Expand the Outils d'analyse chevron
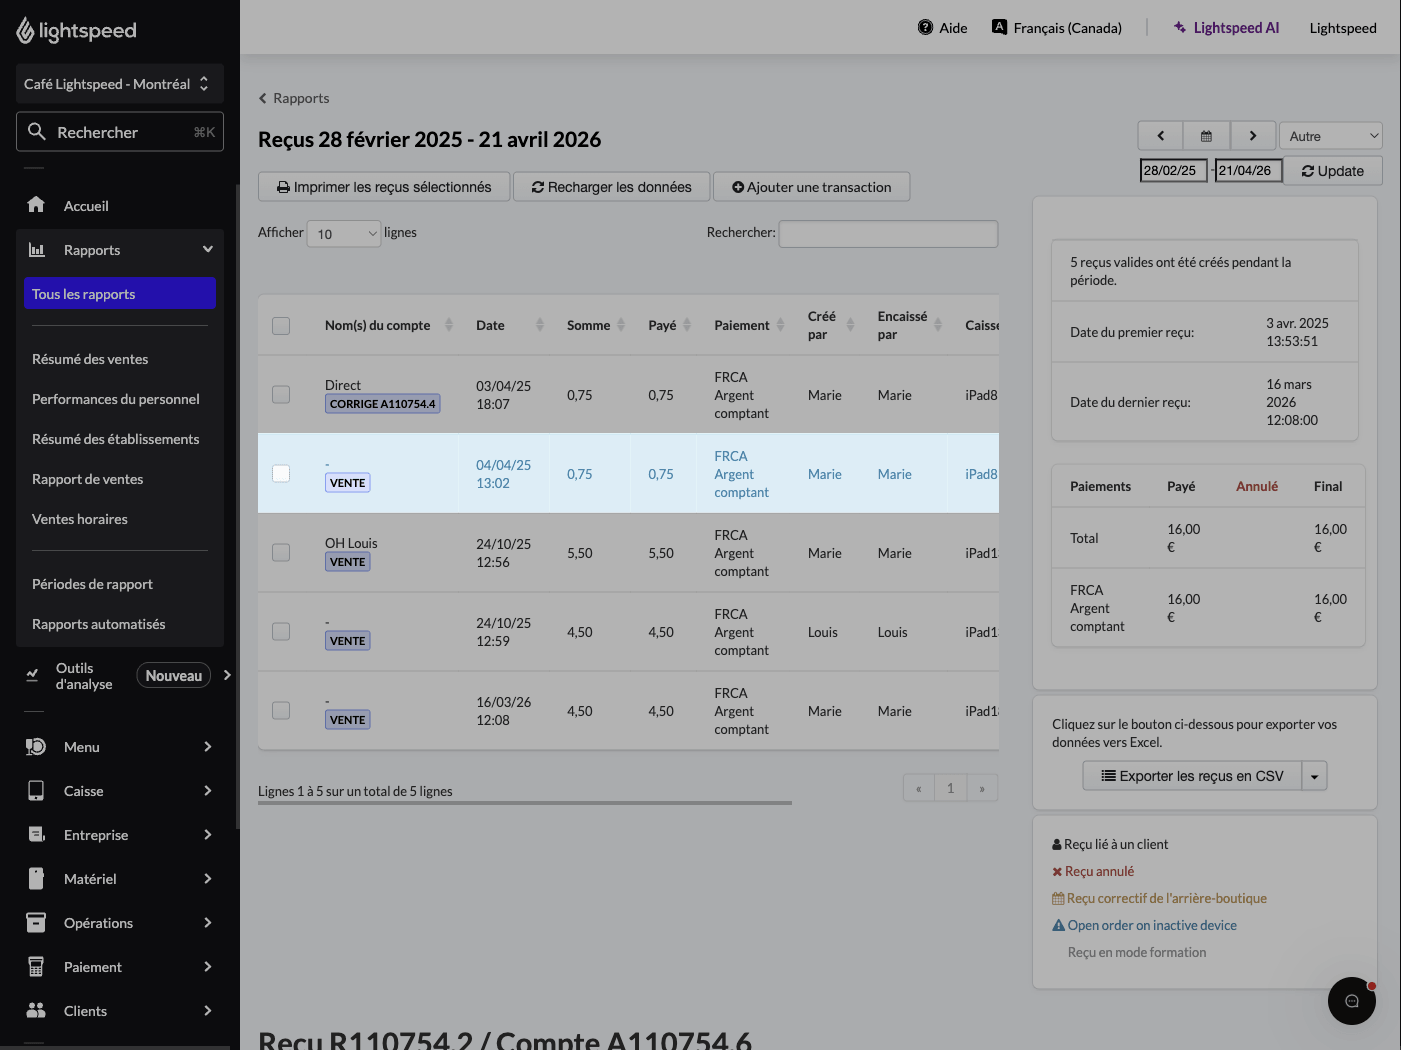 pos(227,675)
